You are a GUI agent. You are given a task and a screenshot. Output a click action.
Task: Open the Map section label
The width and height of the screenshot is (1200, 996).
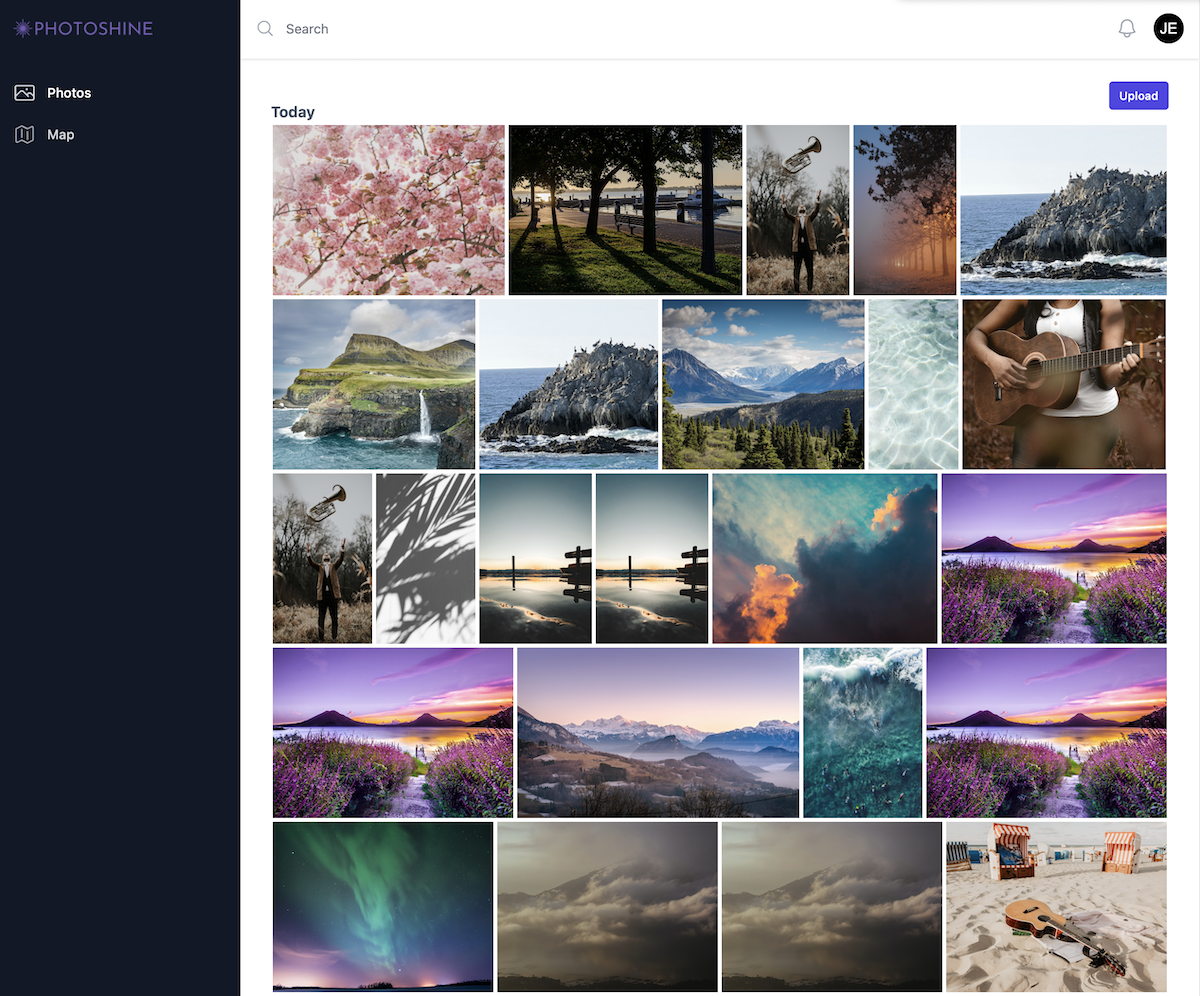[x=61, y=134]
